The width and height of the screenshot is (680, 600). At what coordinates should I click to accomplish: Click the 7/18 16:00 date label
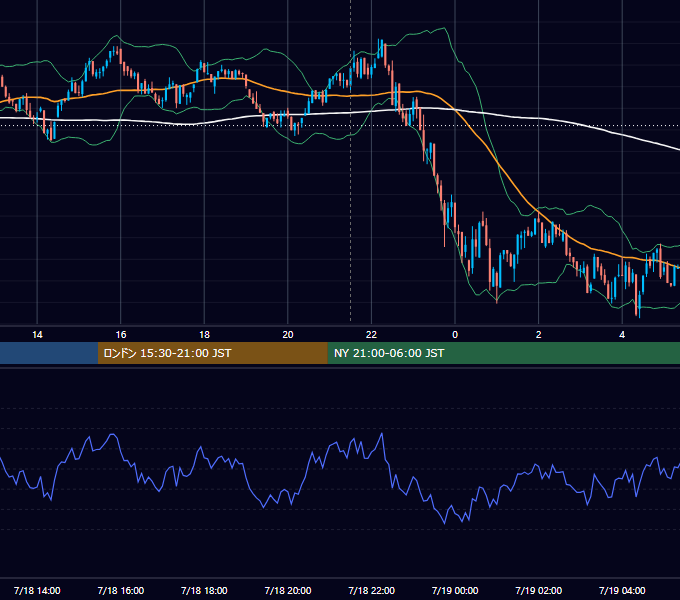[121, 590]
